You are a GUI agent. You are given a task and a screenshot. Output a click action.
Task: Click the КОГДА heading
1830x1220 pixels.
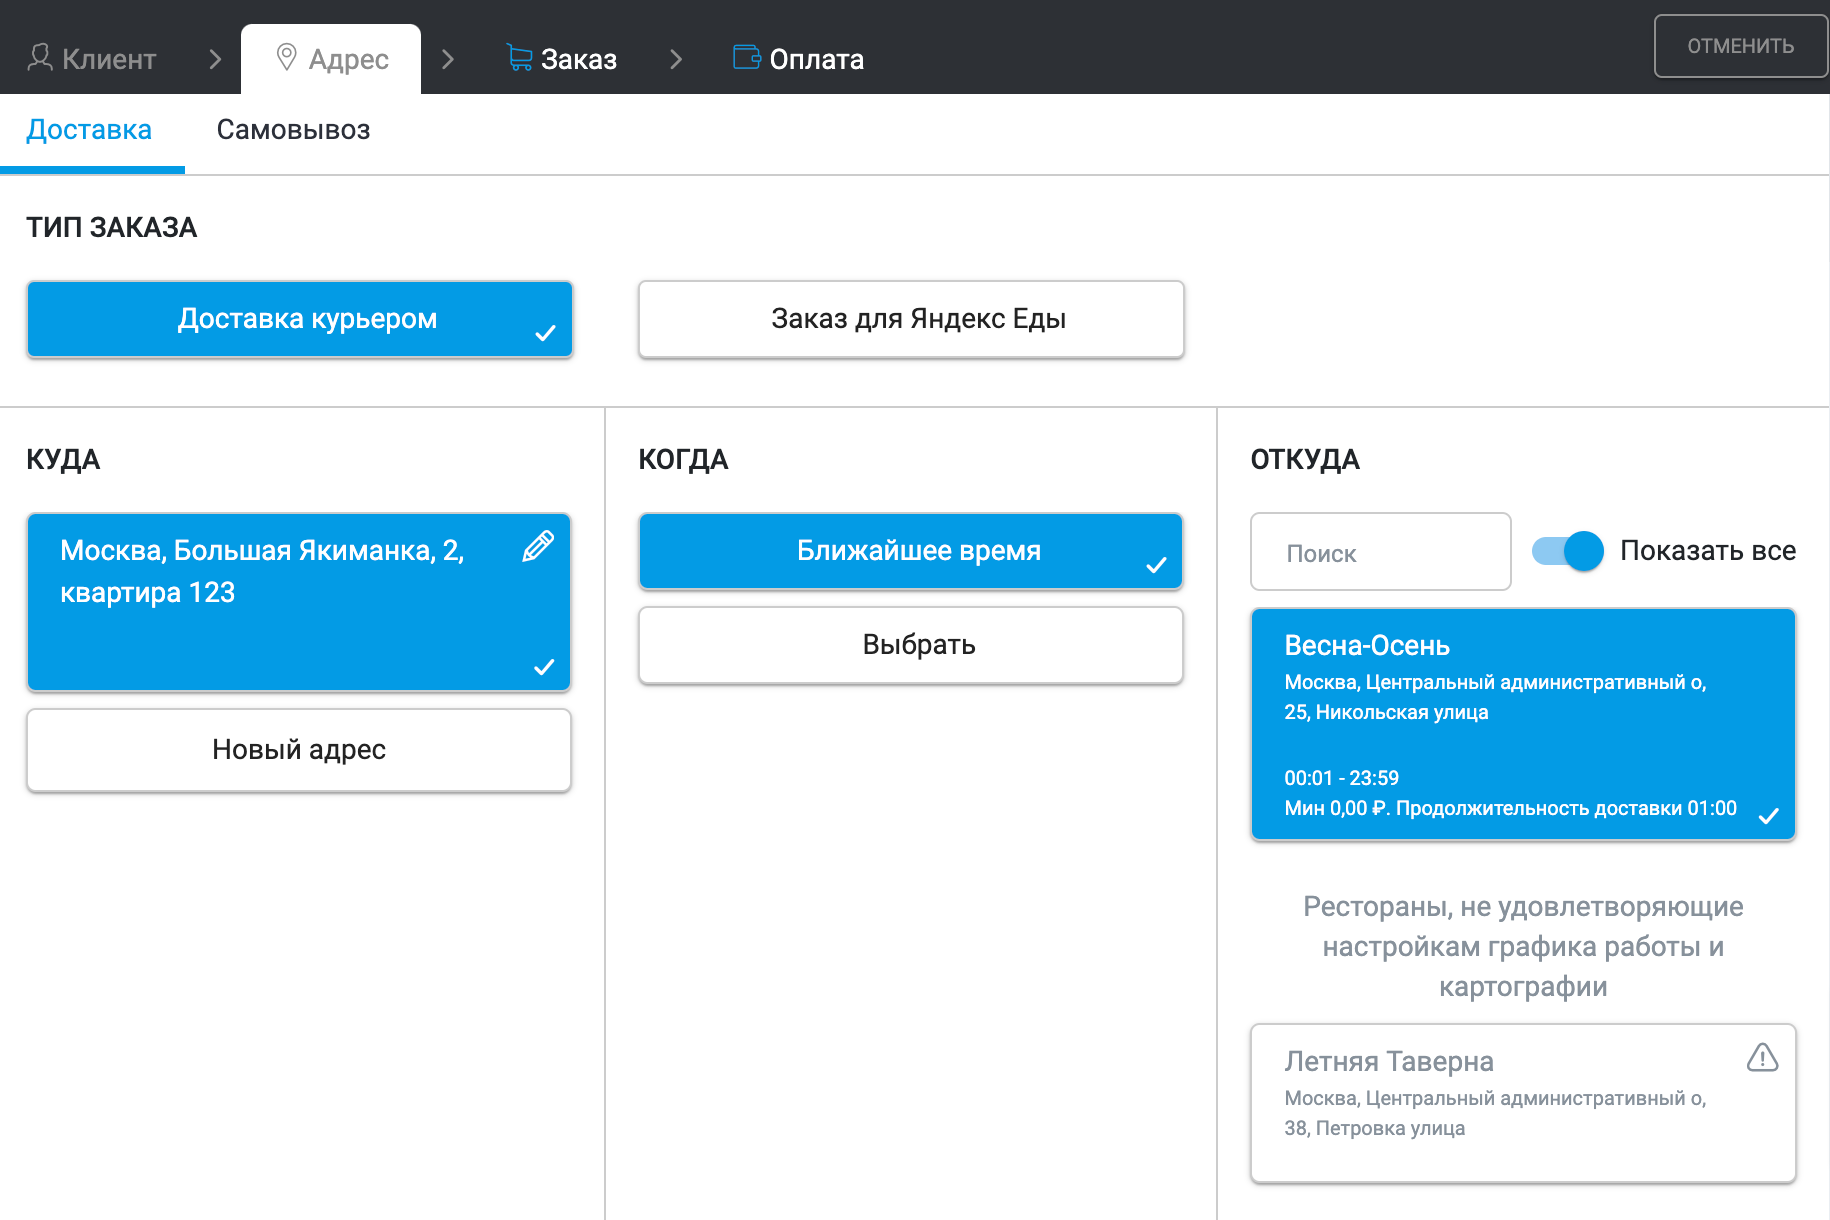(x=683, y=460)
